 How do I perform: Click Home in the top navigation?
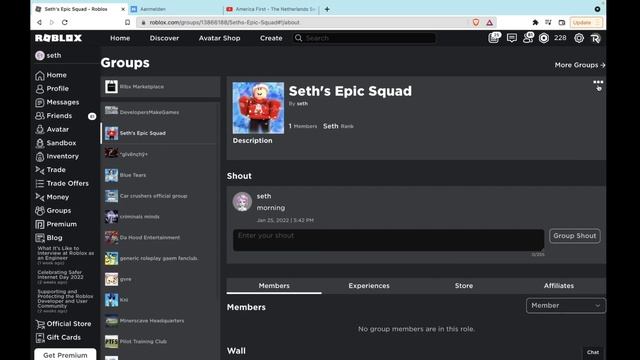tap(120, 38)
